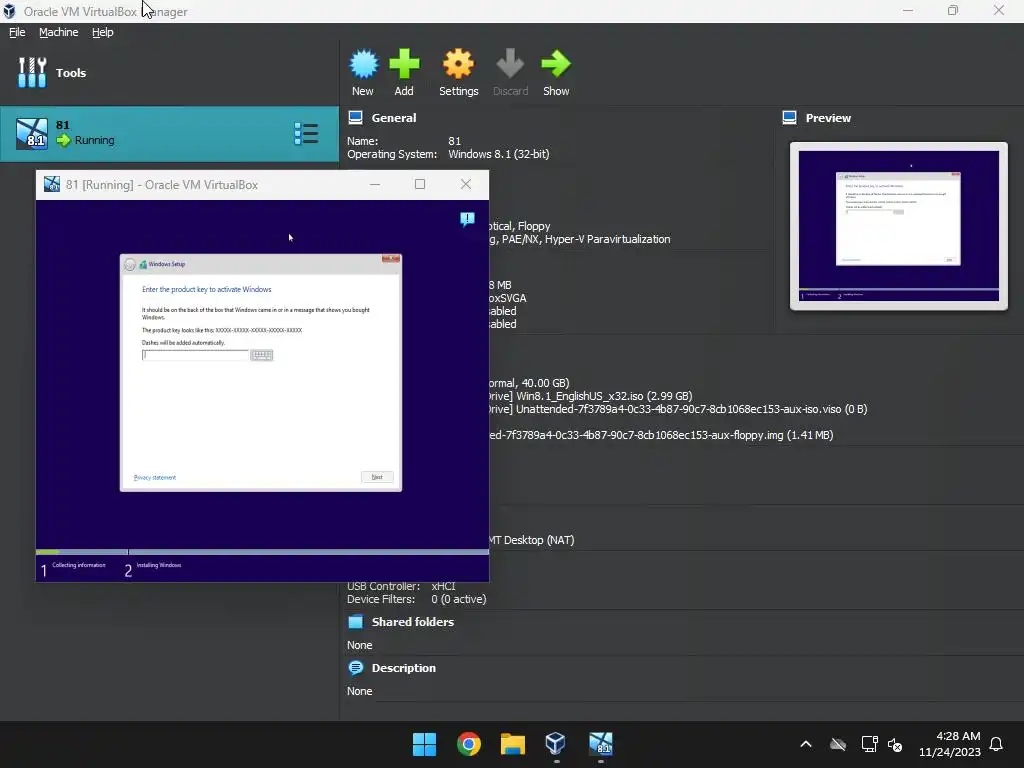Image resolution: width=1024 pixels, height=768 pixels.
Task: Click the 'Running' status text
Action: [95, 140]
